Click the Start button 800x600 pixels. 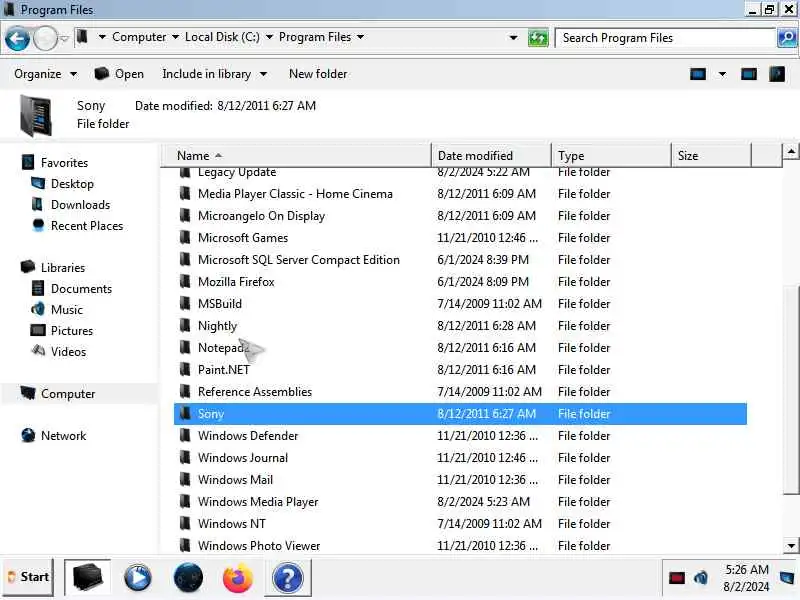coord(28,577)
